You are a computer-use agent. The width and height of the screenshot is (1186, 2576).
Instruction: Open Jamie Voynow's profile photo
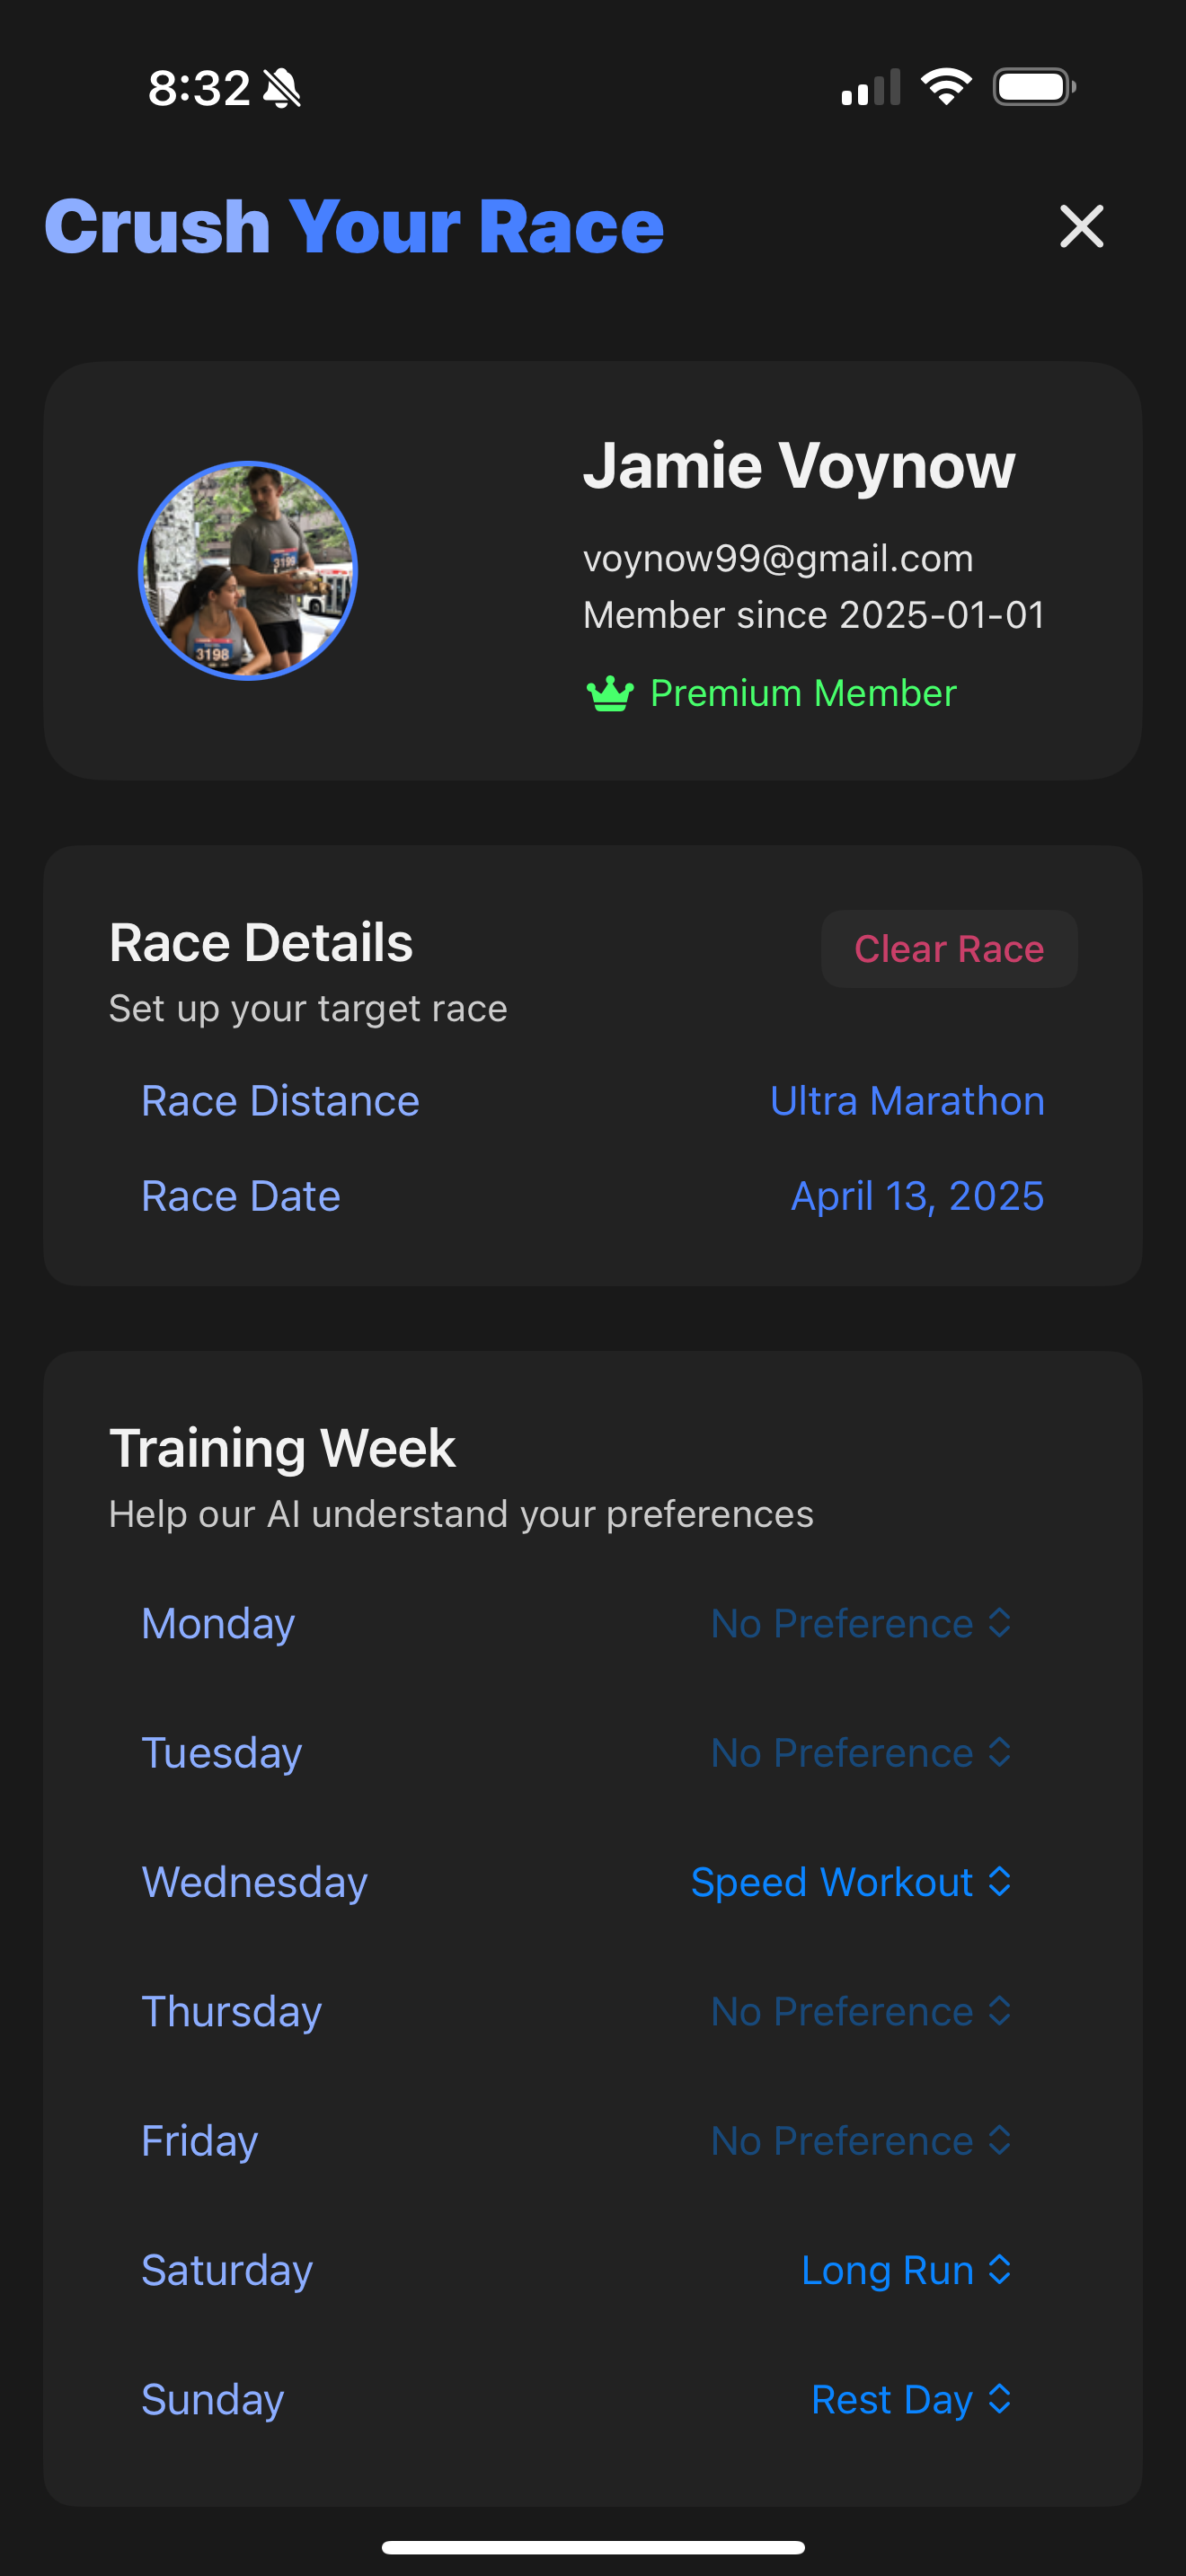(x=248, y=570)
